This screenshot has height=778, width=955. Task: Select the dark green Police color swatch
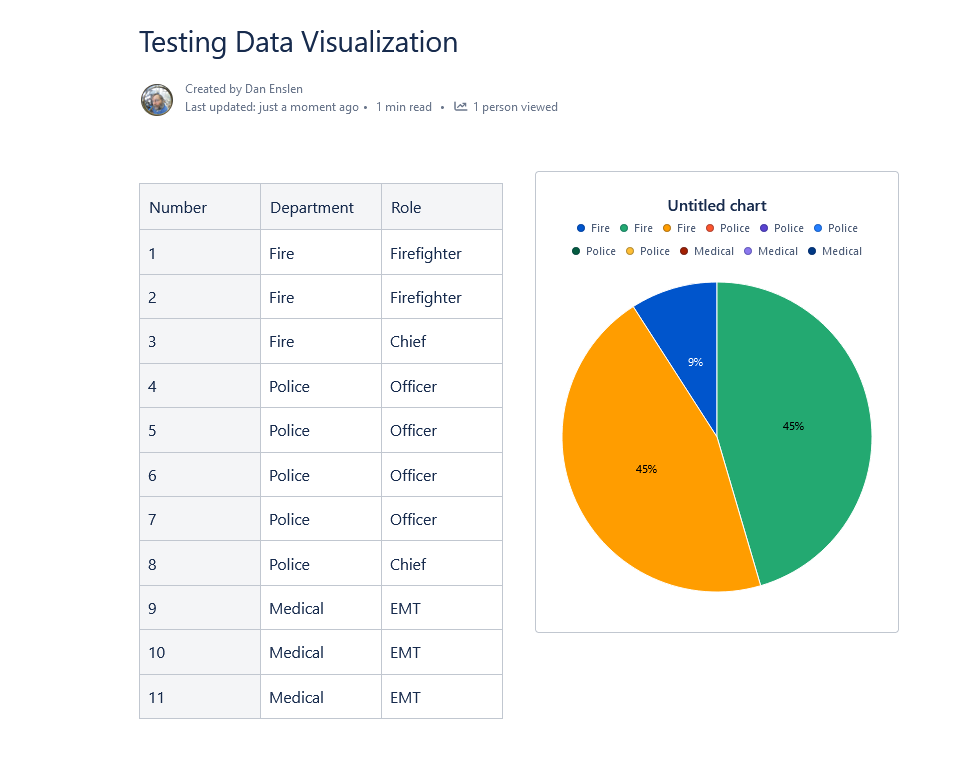tap(576, 251)
